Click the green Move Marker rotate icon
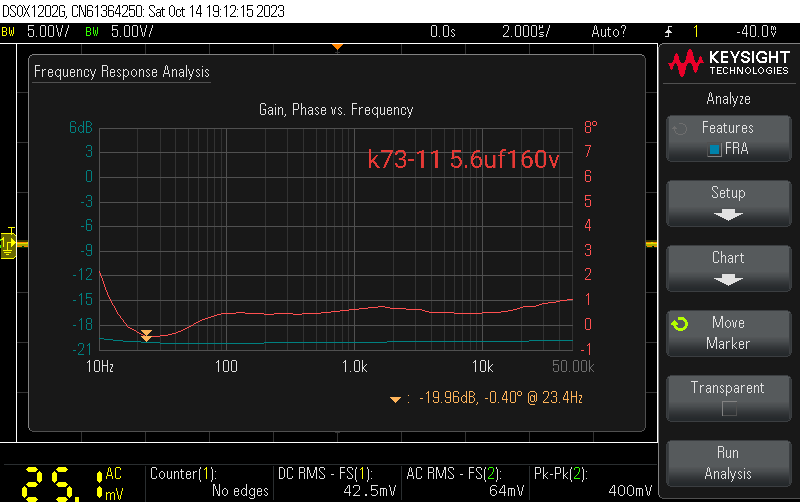 pyautogui.click(x=680, y=324)
